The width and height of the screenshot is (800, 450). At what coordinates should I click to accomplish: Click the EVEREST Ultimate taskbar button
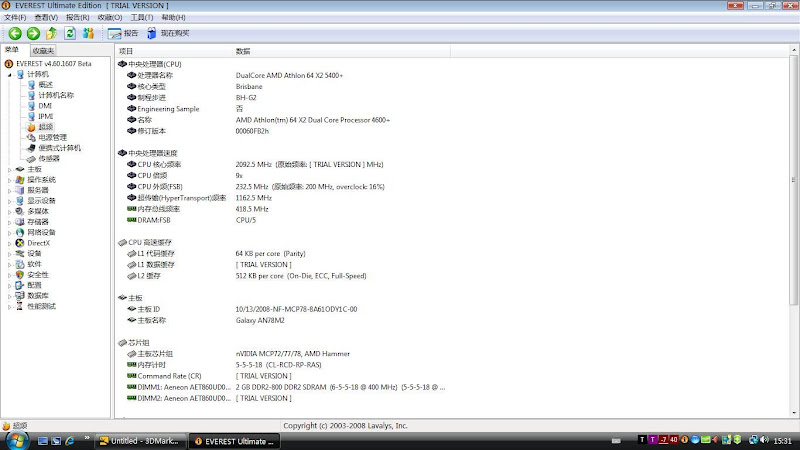point(234,441)
